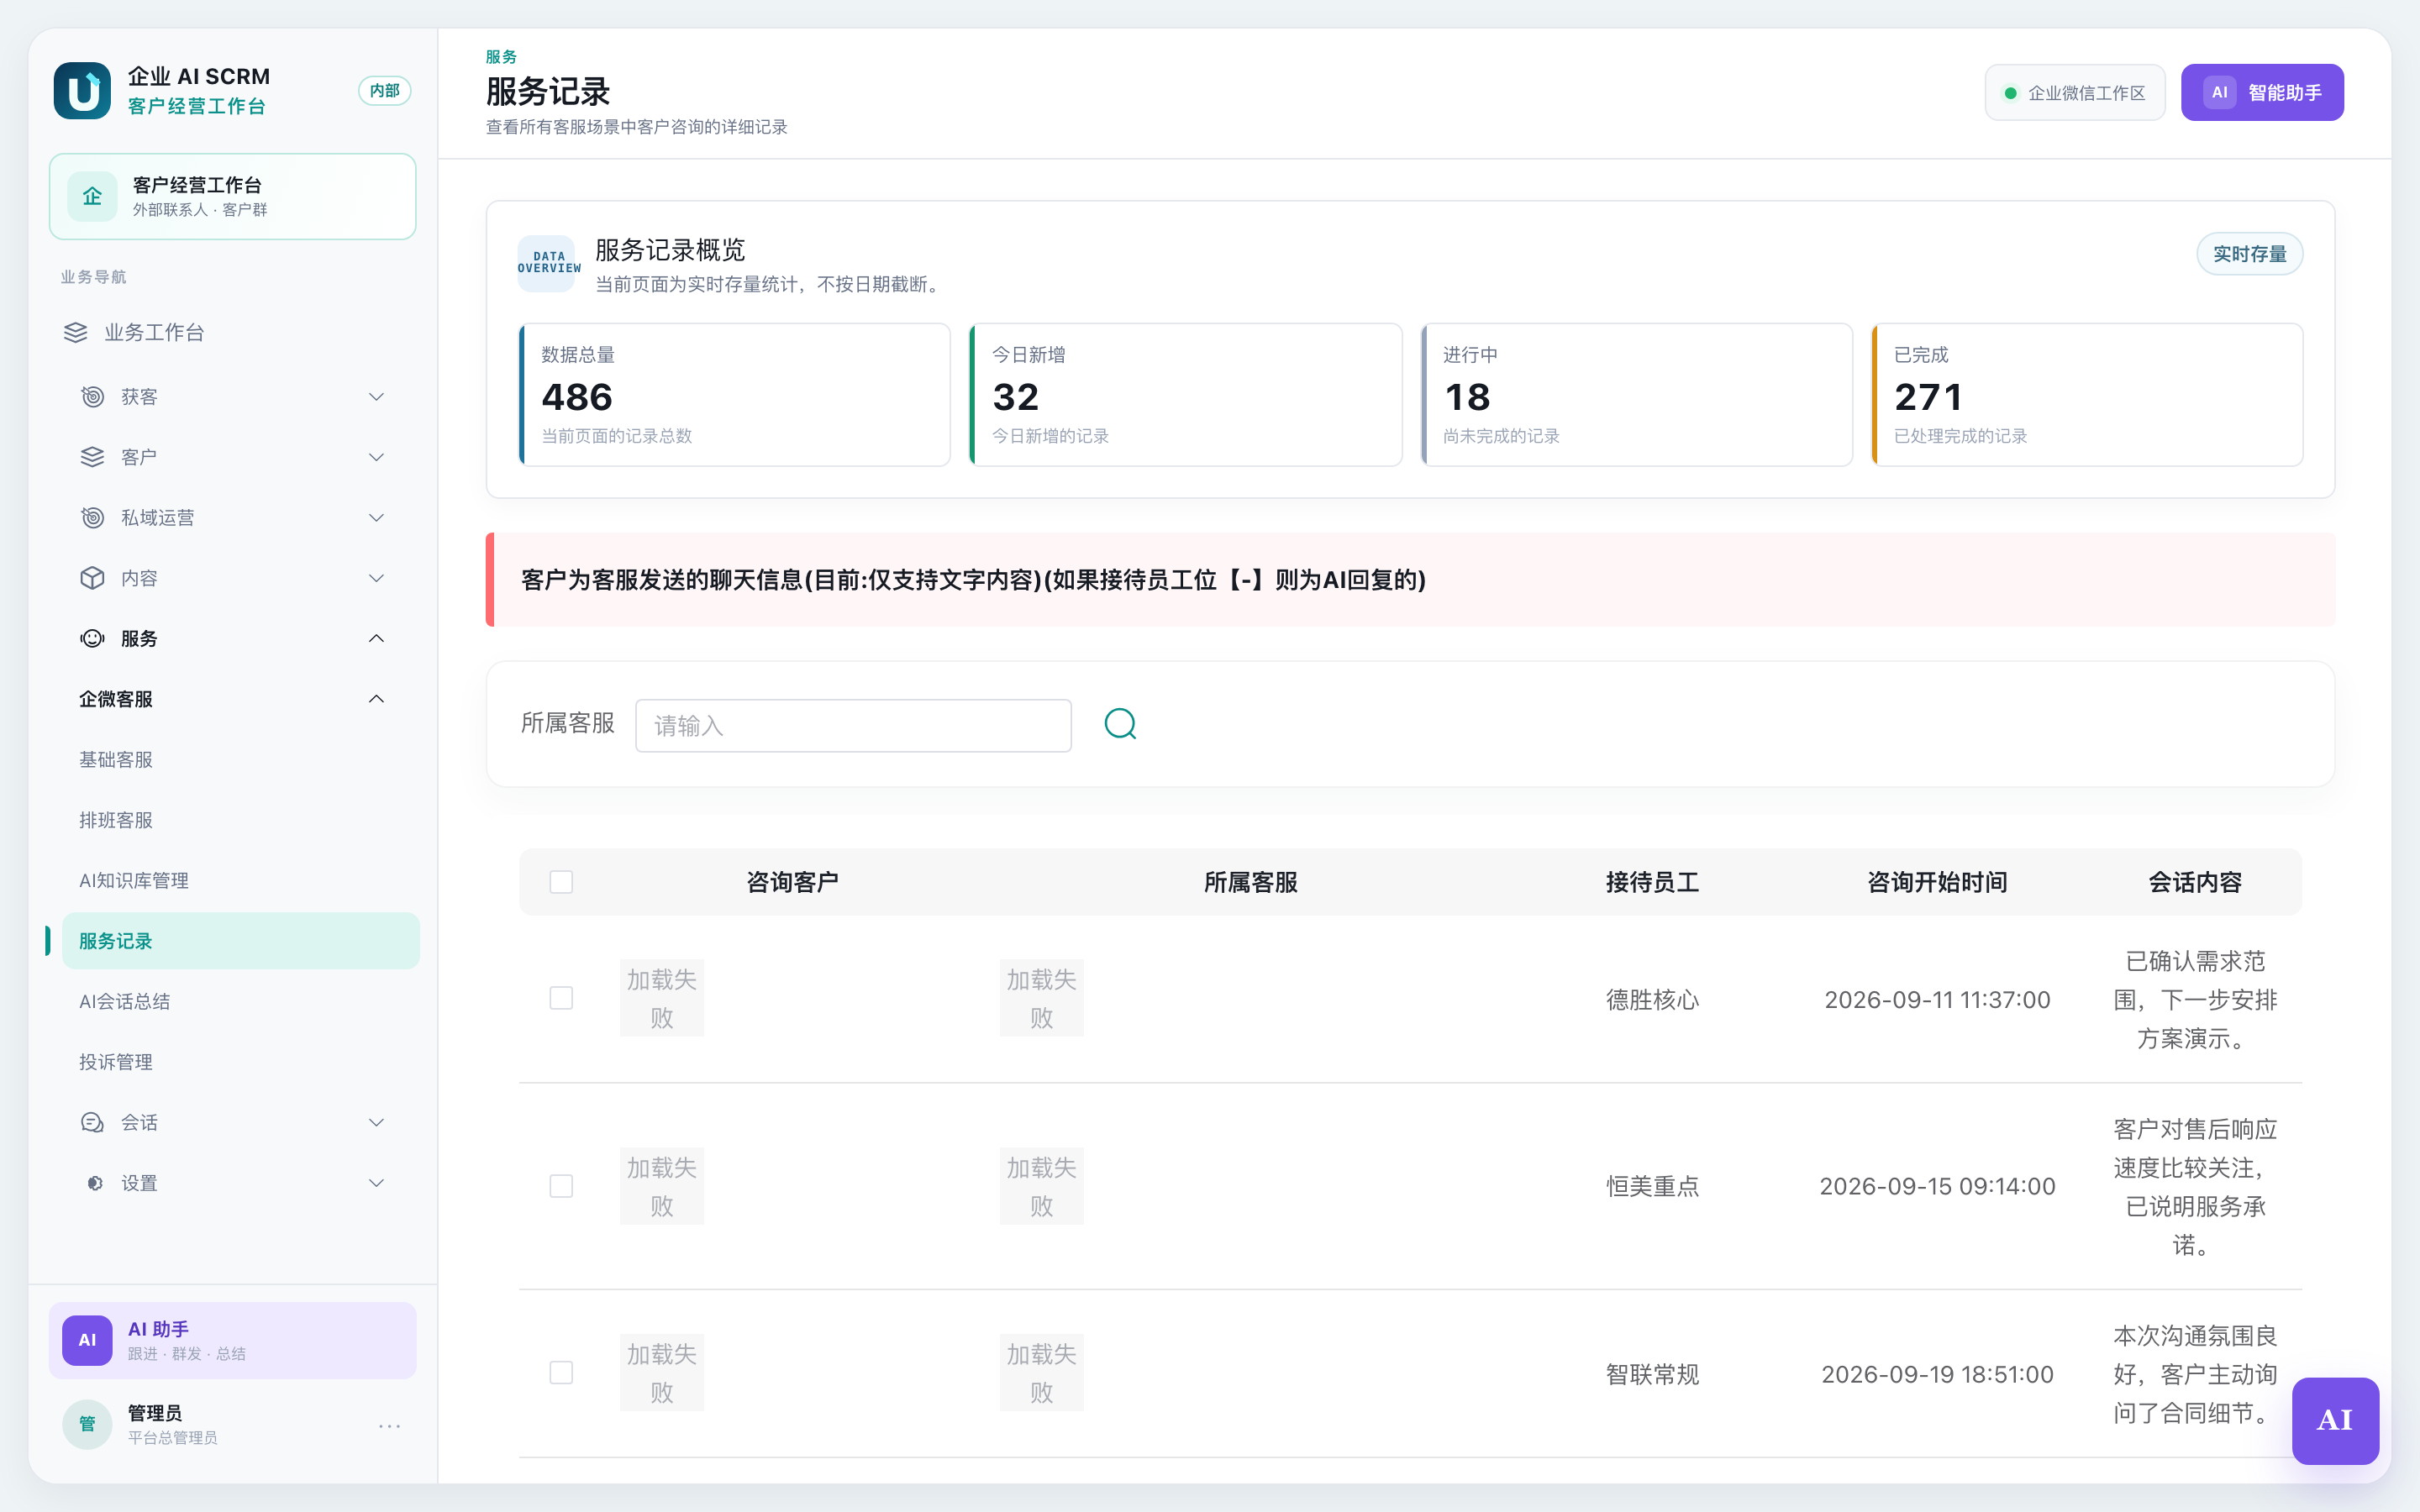
Task: Expand the 获客 menu chevron
Action: [376, 397]
